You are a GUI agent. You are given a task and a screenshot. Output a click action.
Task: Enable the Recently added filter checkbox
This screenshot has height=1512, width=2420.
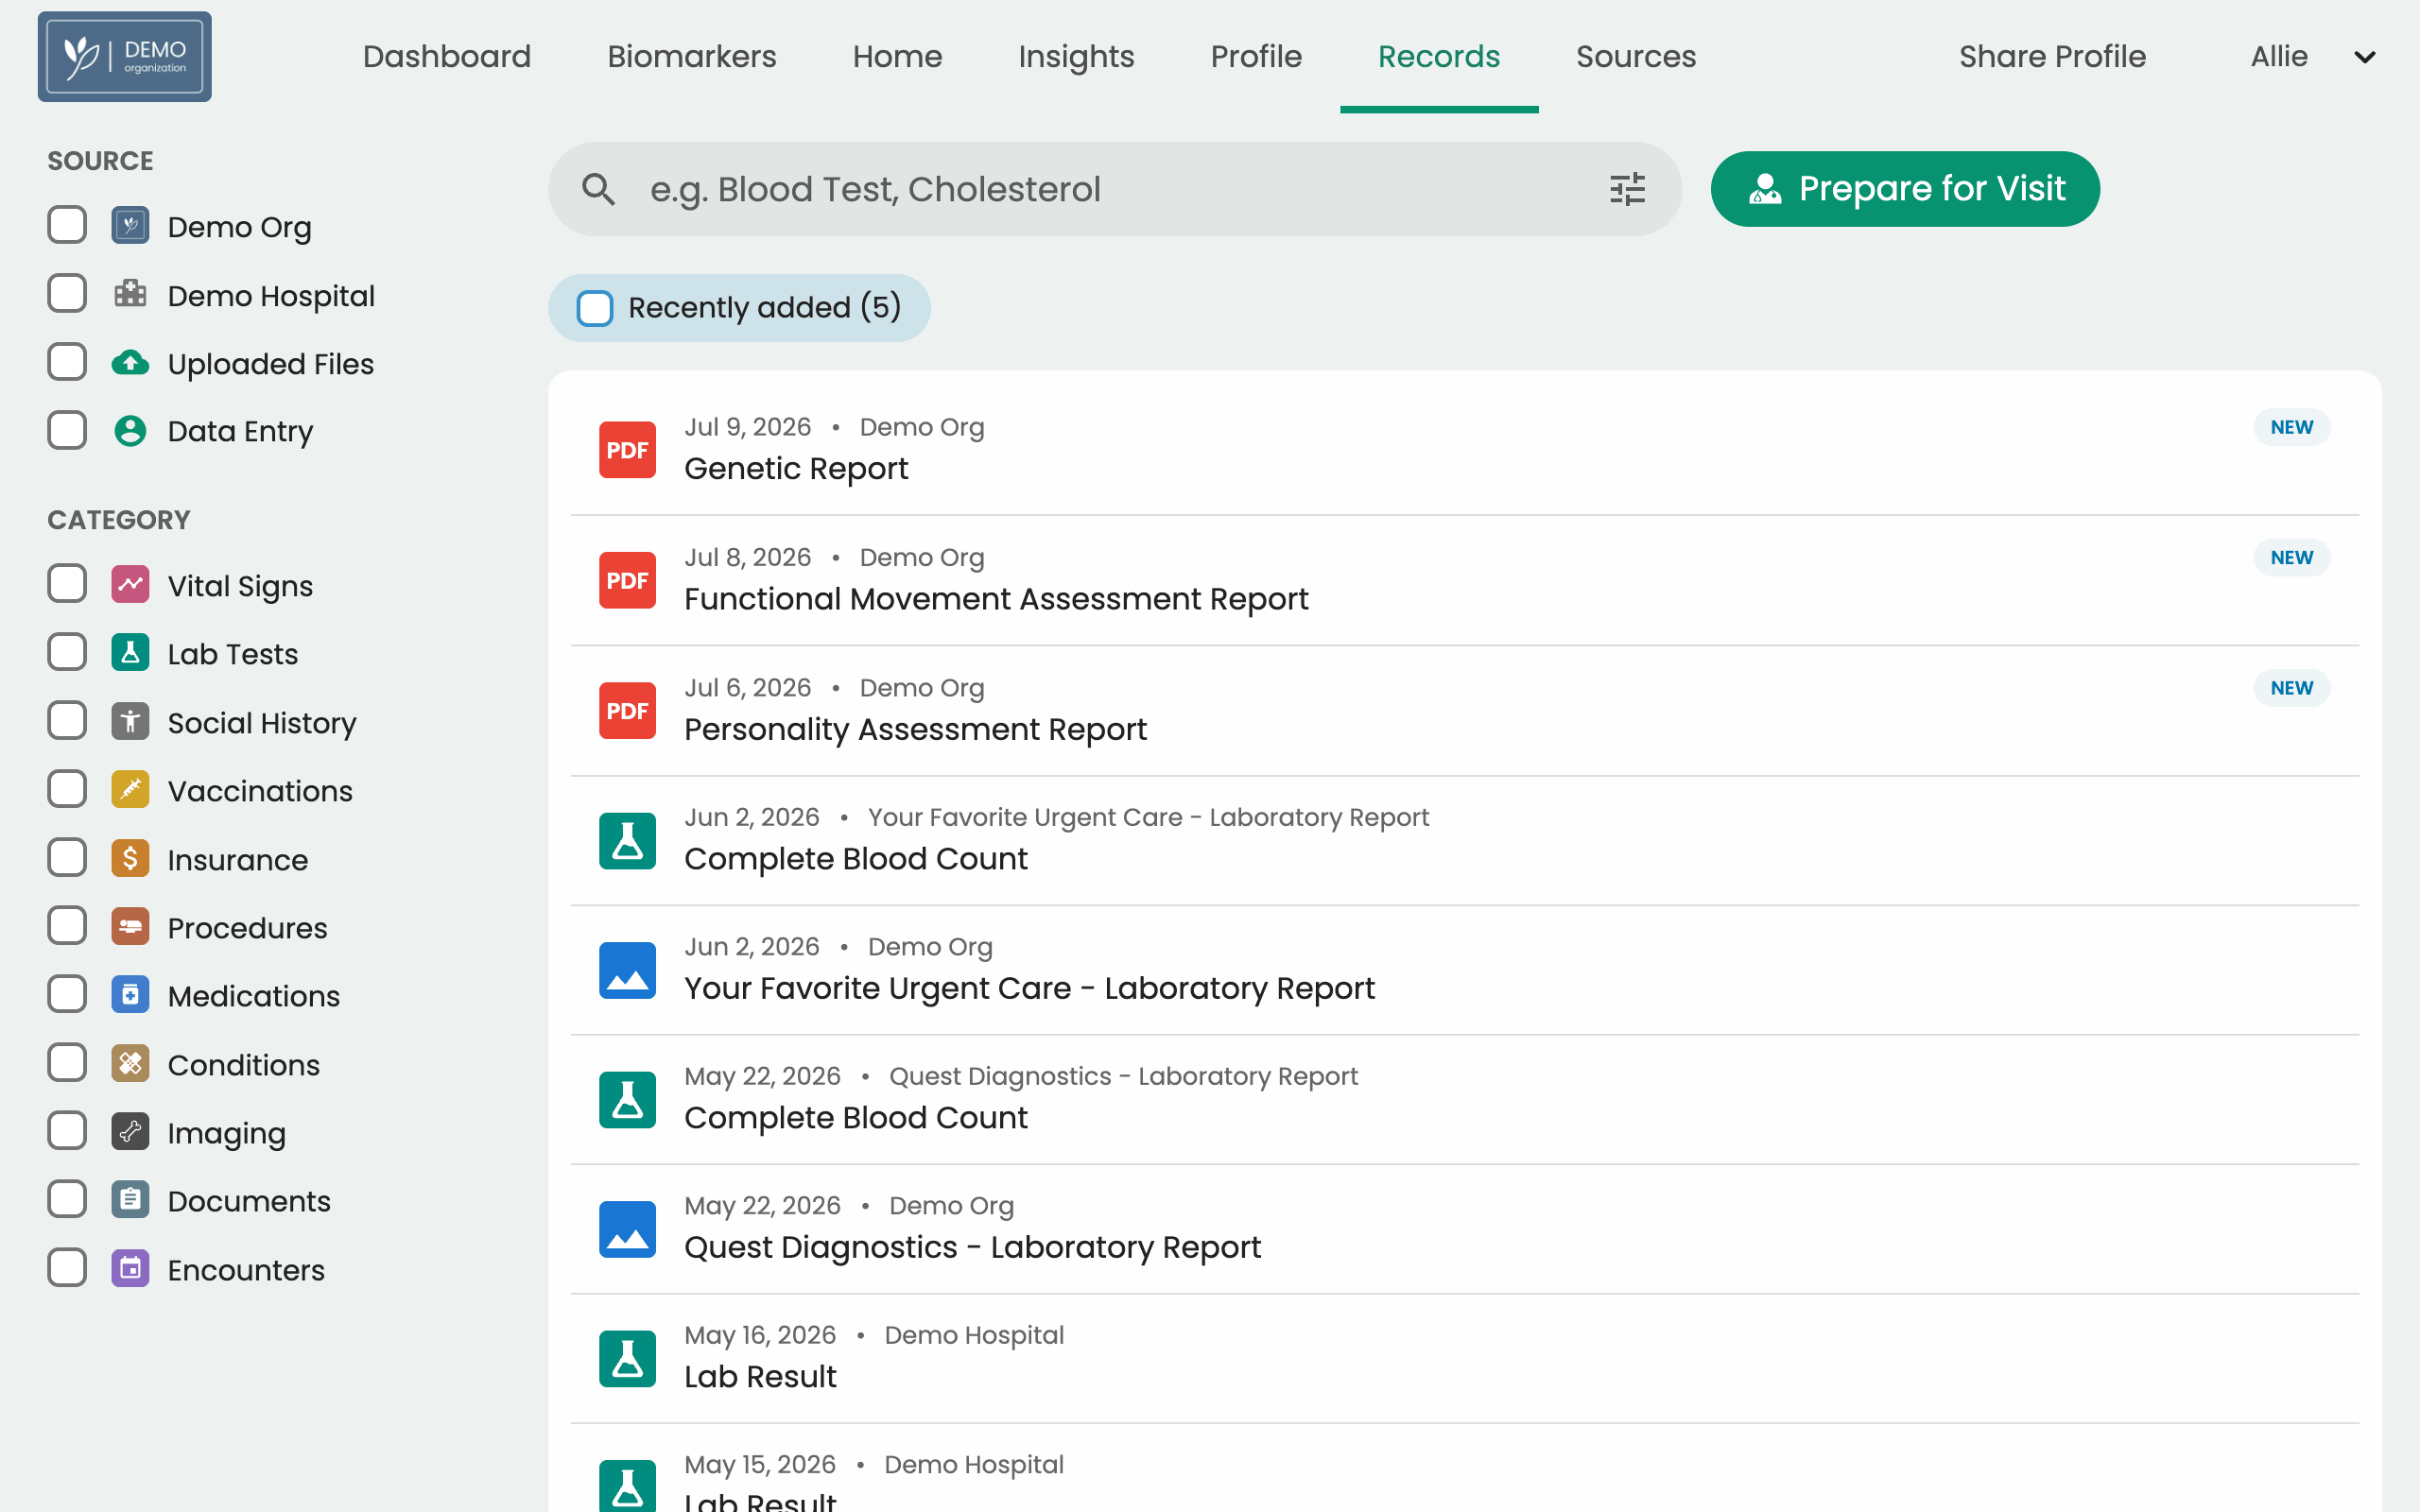click(x=595, y=308)
